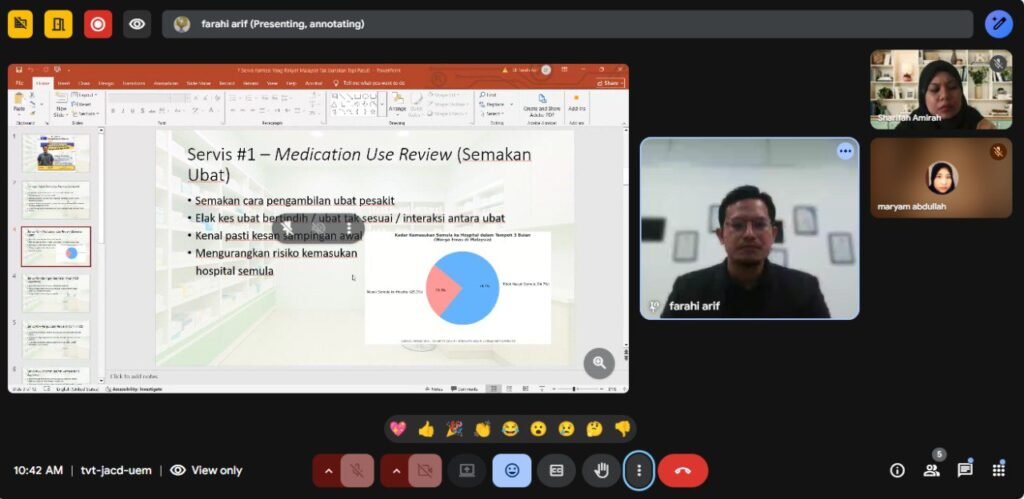Screen dimensions: 1024x499
Task: Click muted mic icon on maryam abdullah tile
Action: 998,152
